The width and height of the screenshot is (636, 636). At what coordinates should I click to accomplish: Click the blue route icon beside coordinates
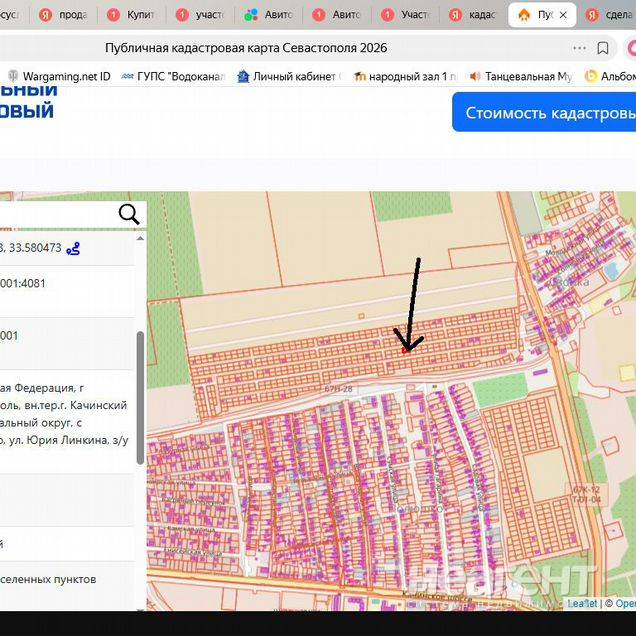pyautogui.click(x=75, y=247)
